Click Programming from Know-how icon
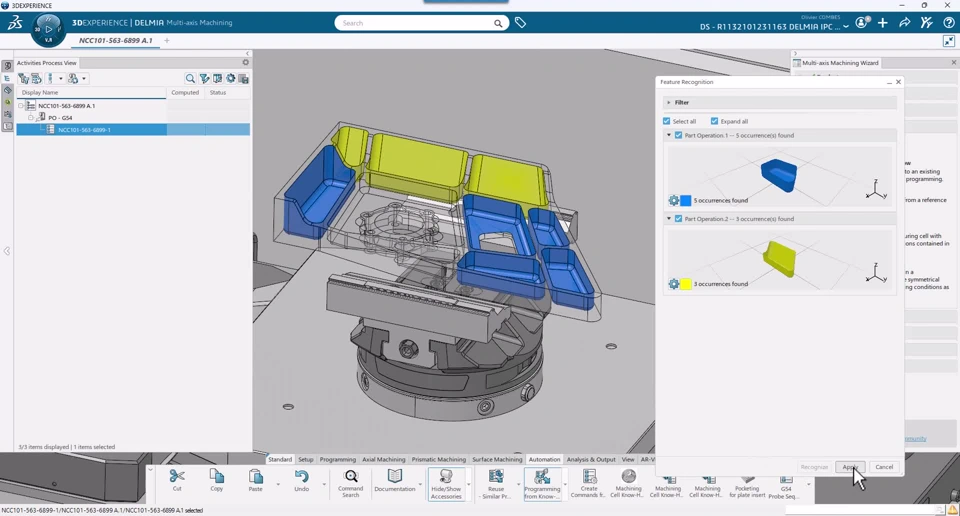This screenshot has height=516, width=960. click(x=542, y=477)
